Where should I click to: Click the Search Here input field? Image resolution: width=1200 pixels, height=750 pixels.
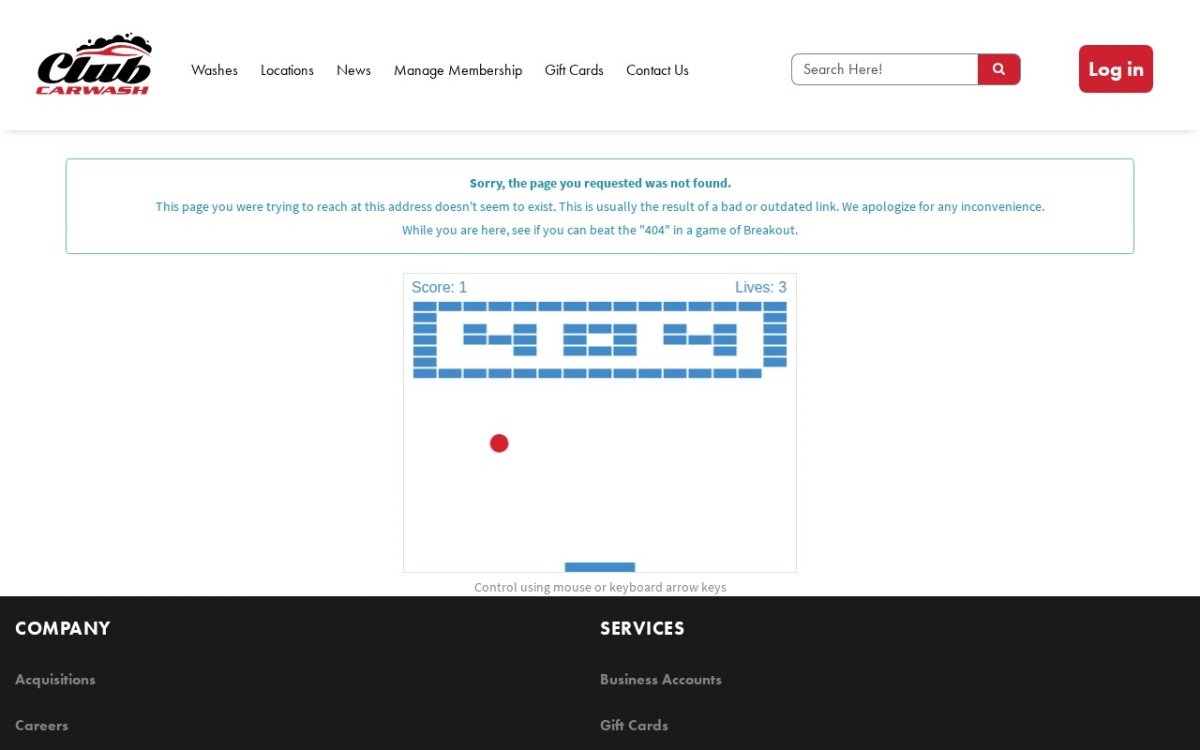885,69
